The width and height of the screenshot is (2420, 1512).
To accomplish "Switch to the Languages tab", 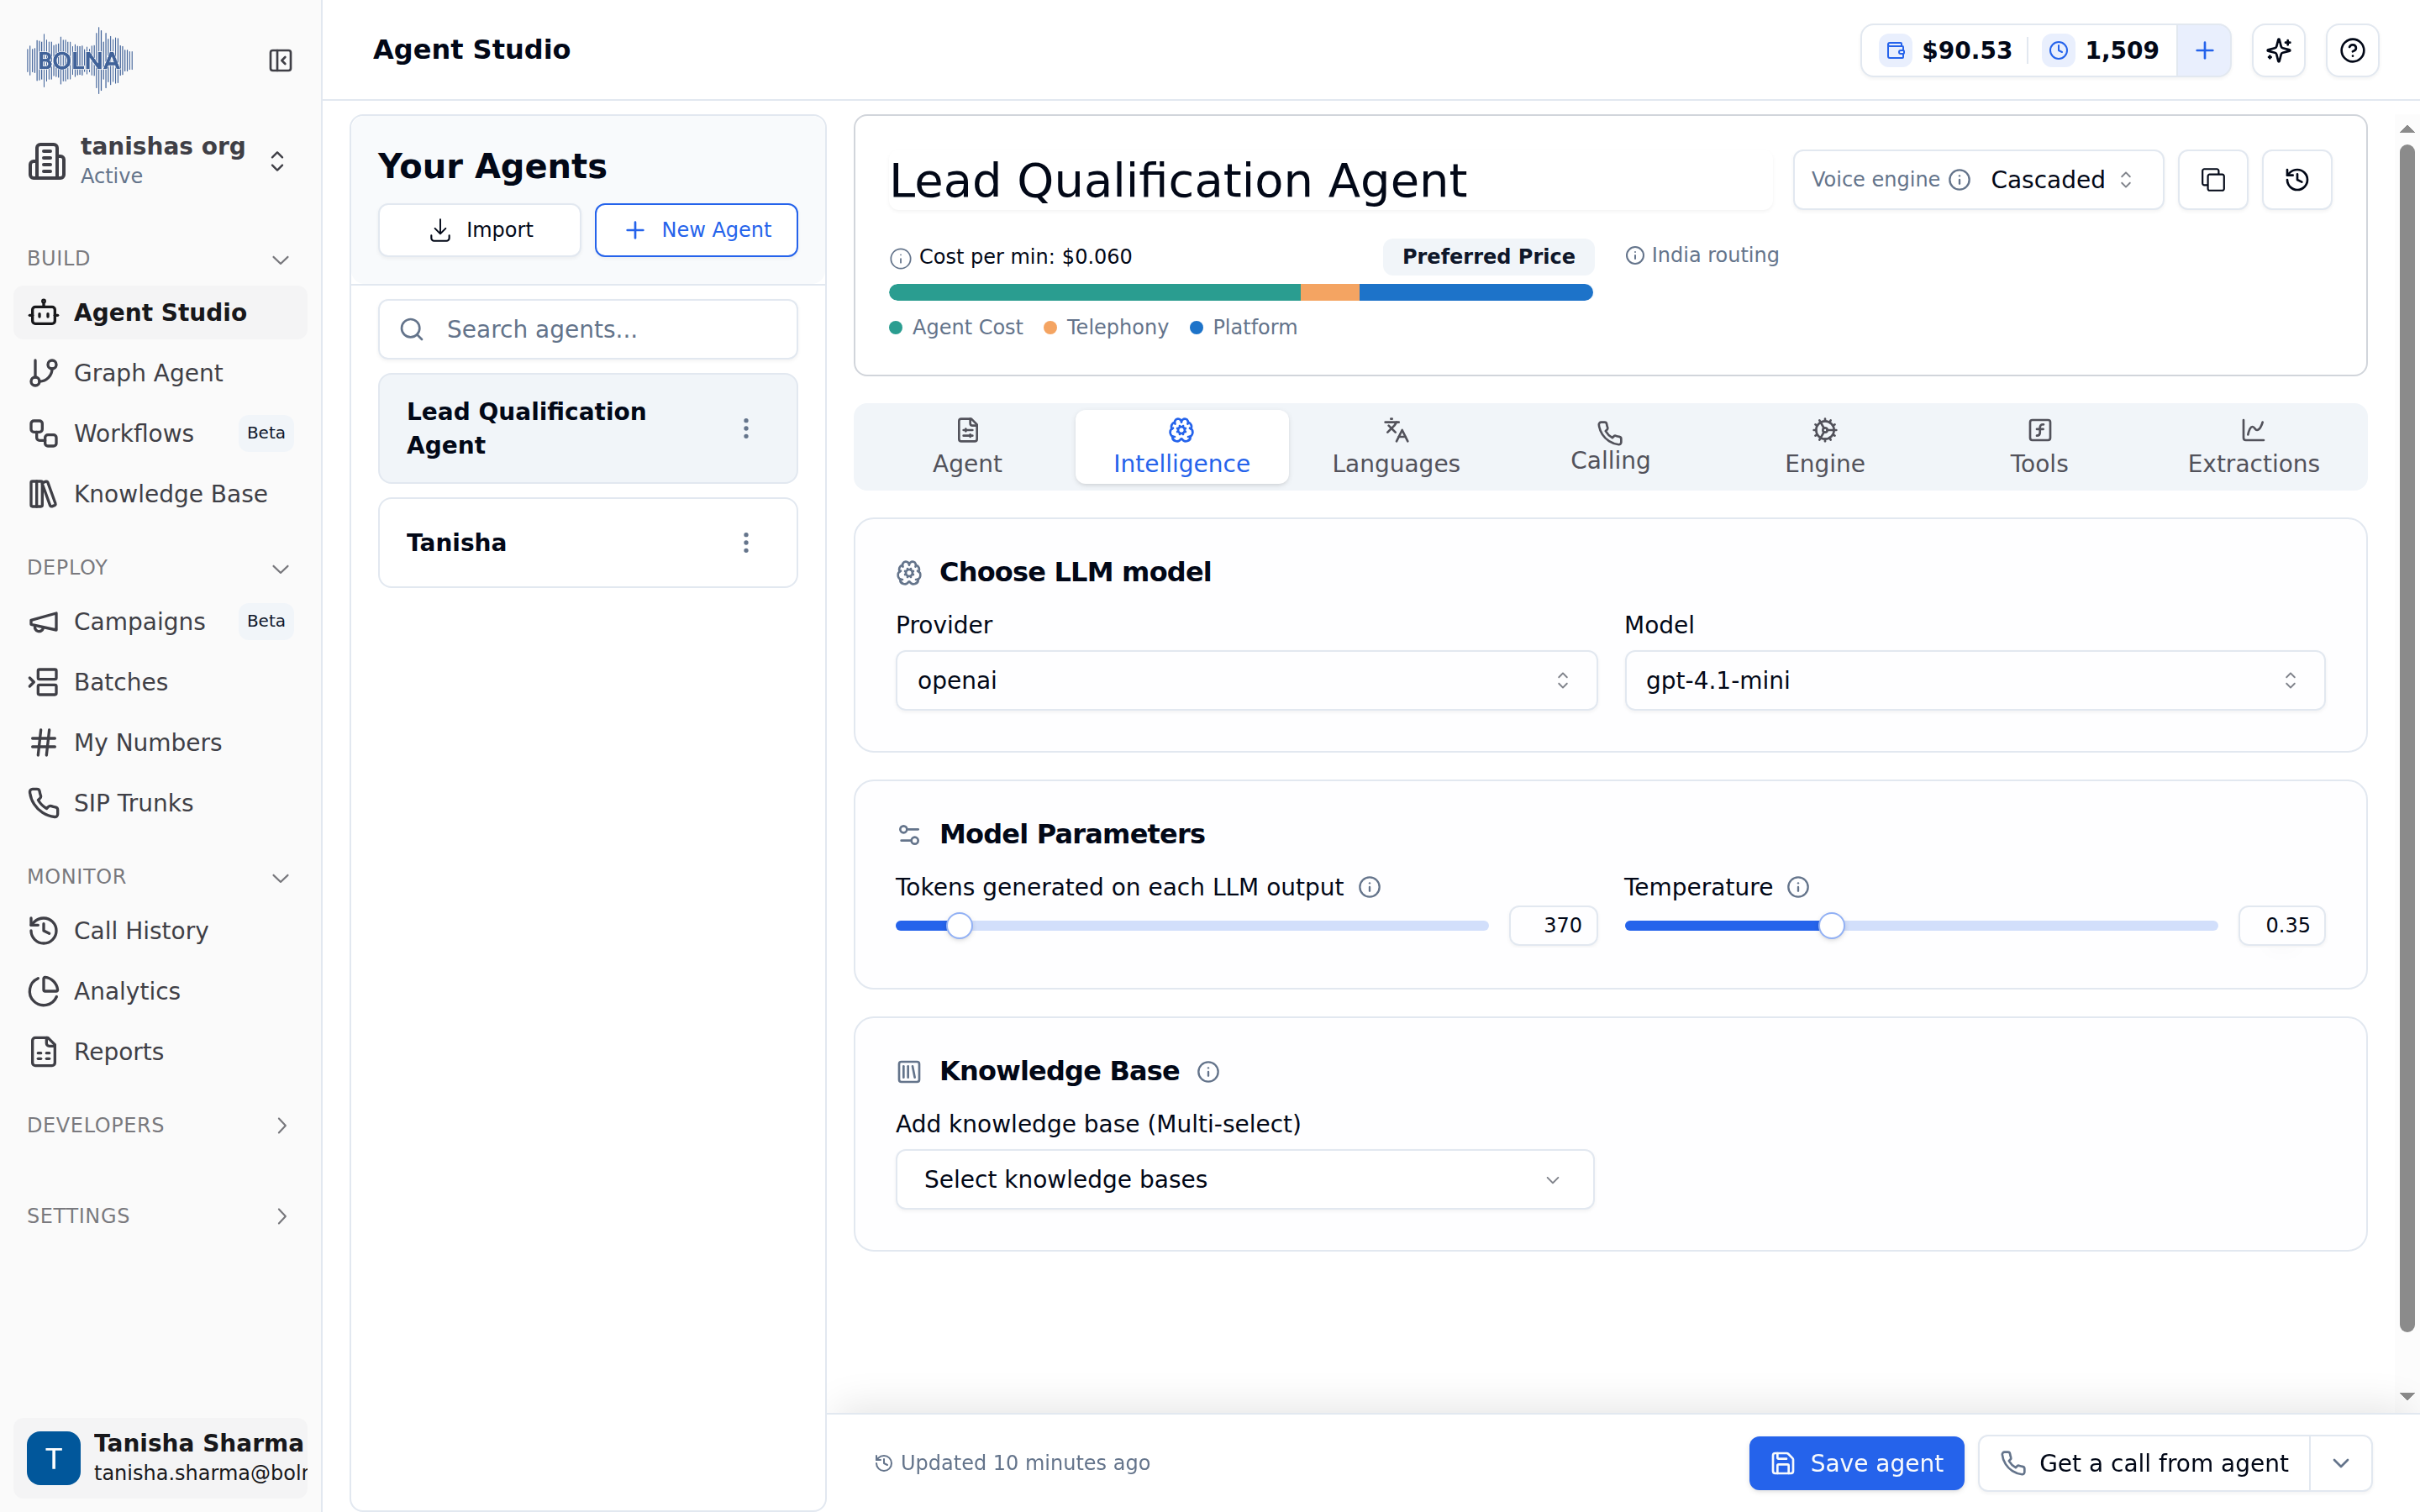I will pos(1396,447).
